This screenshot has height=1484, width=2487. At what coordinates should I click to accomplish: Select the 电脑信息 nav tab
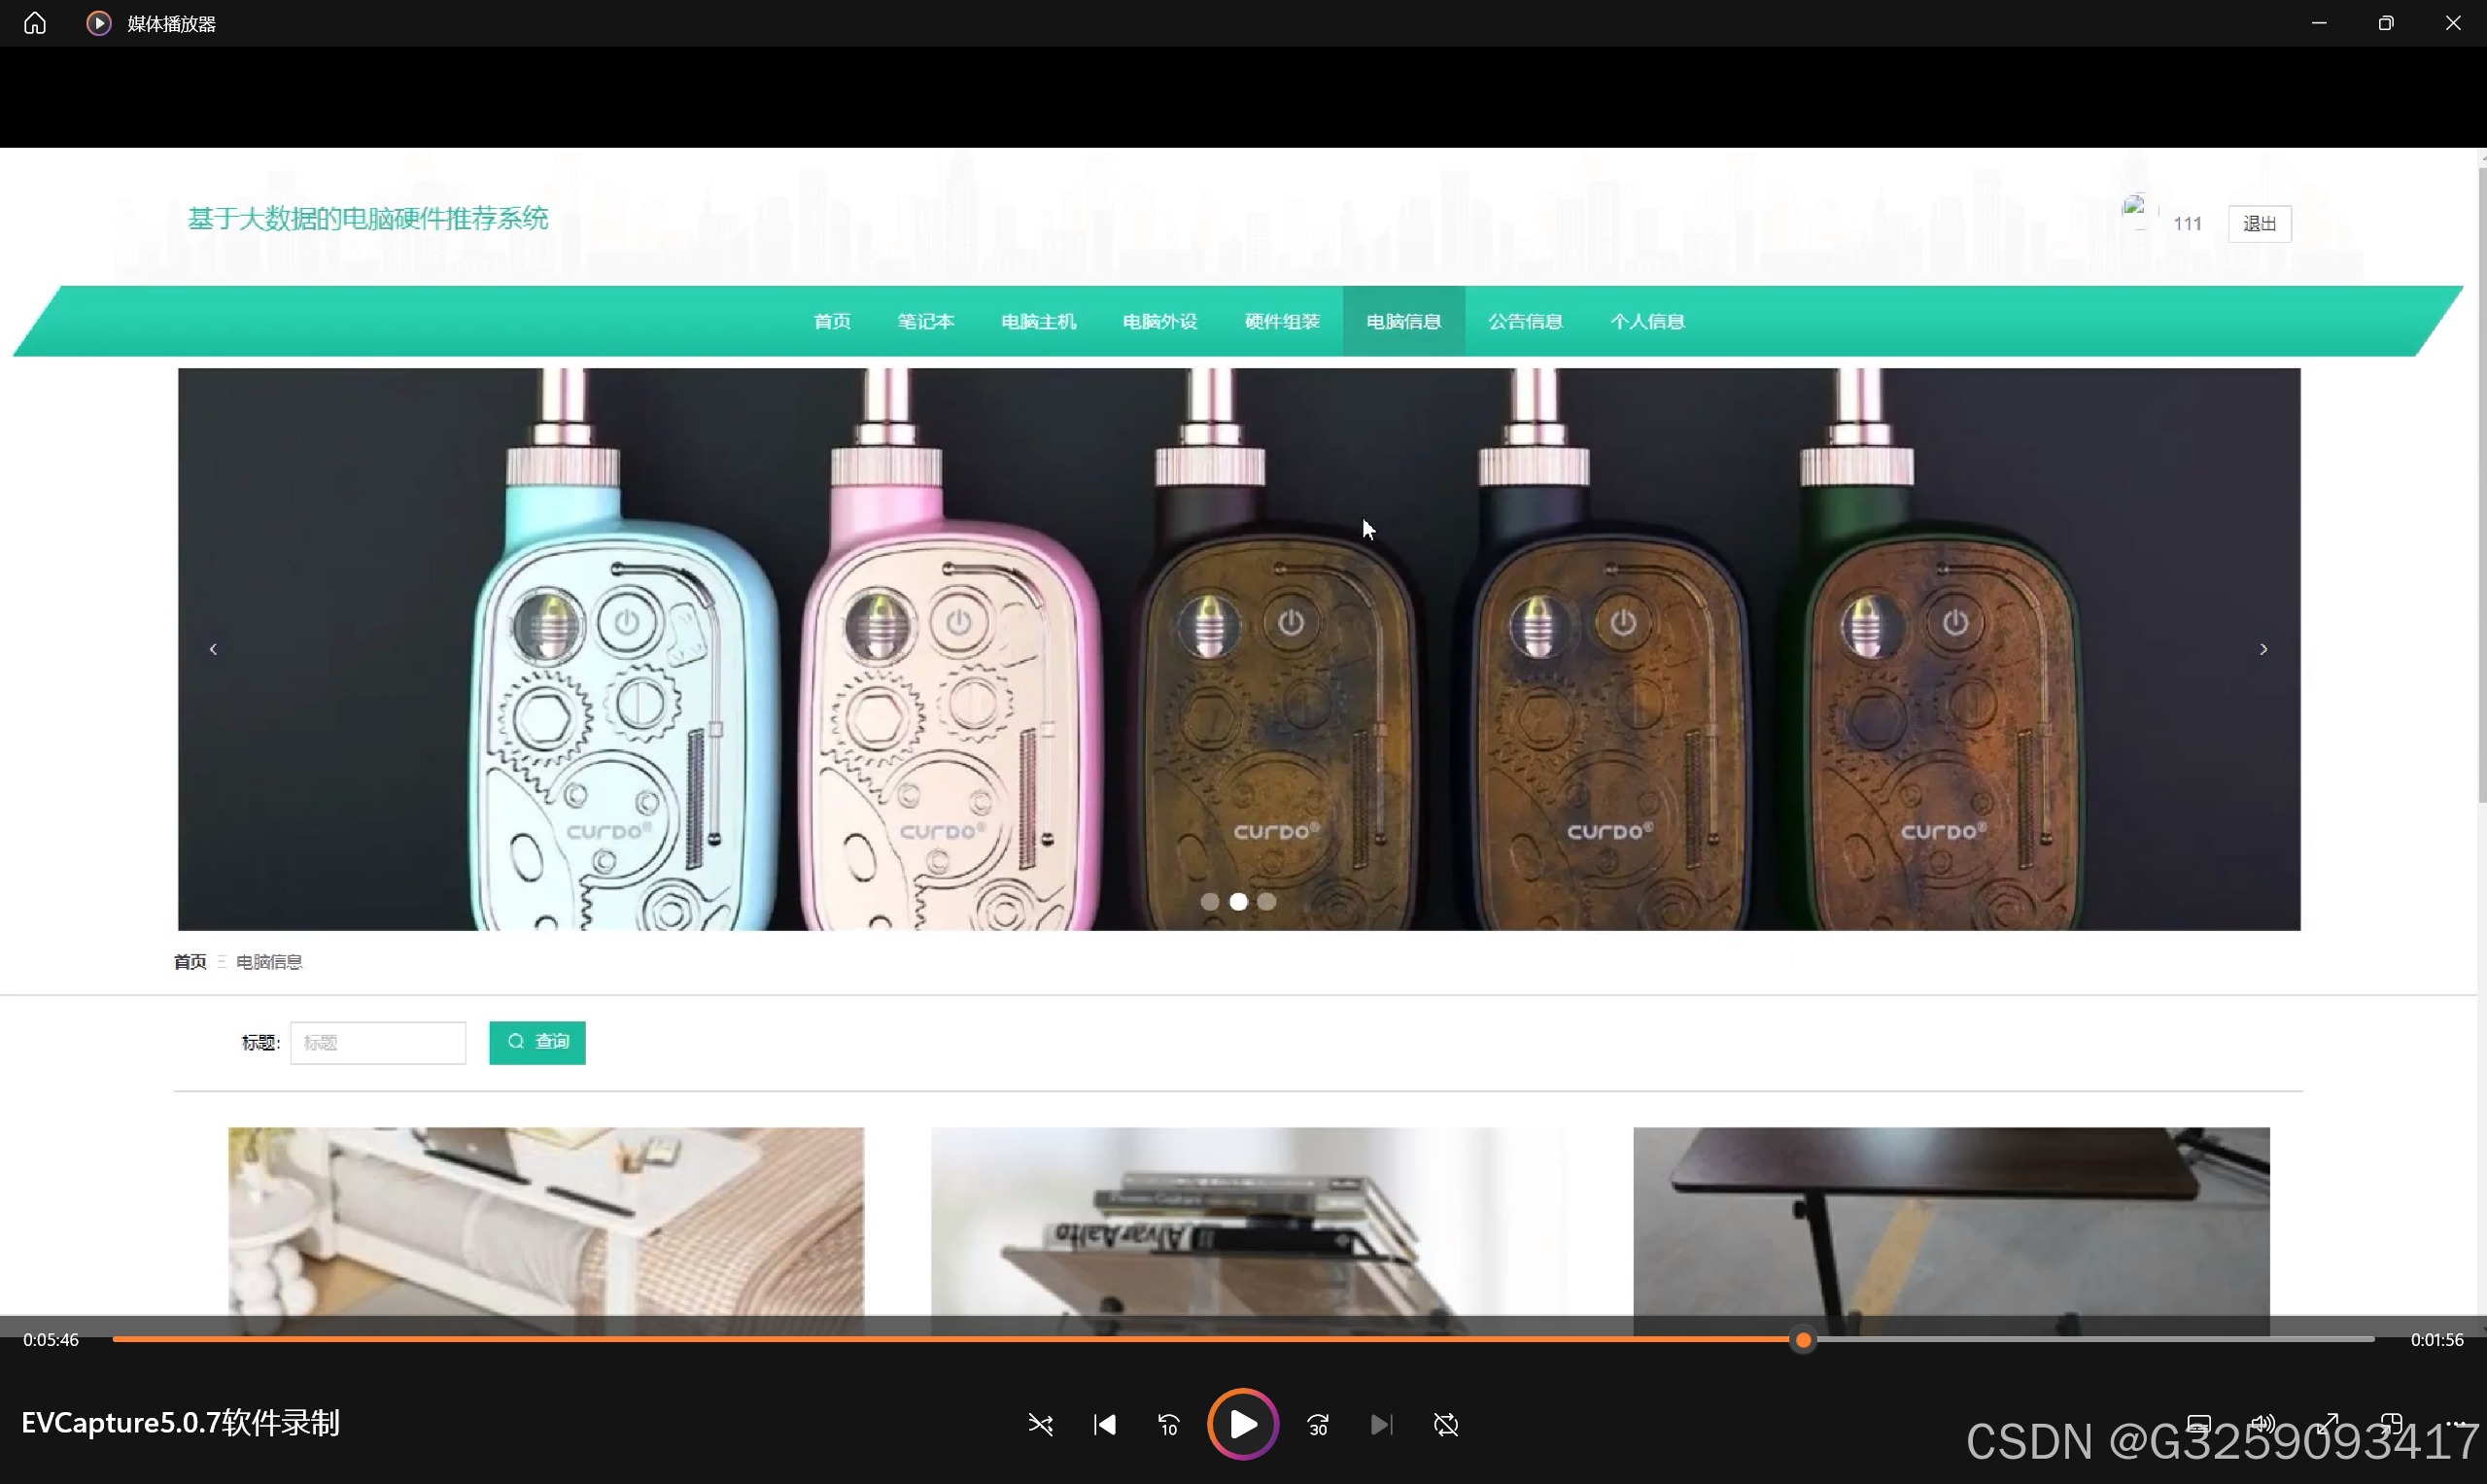[x=1404, y=321]
